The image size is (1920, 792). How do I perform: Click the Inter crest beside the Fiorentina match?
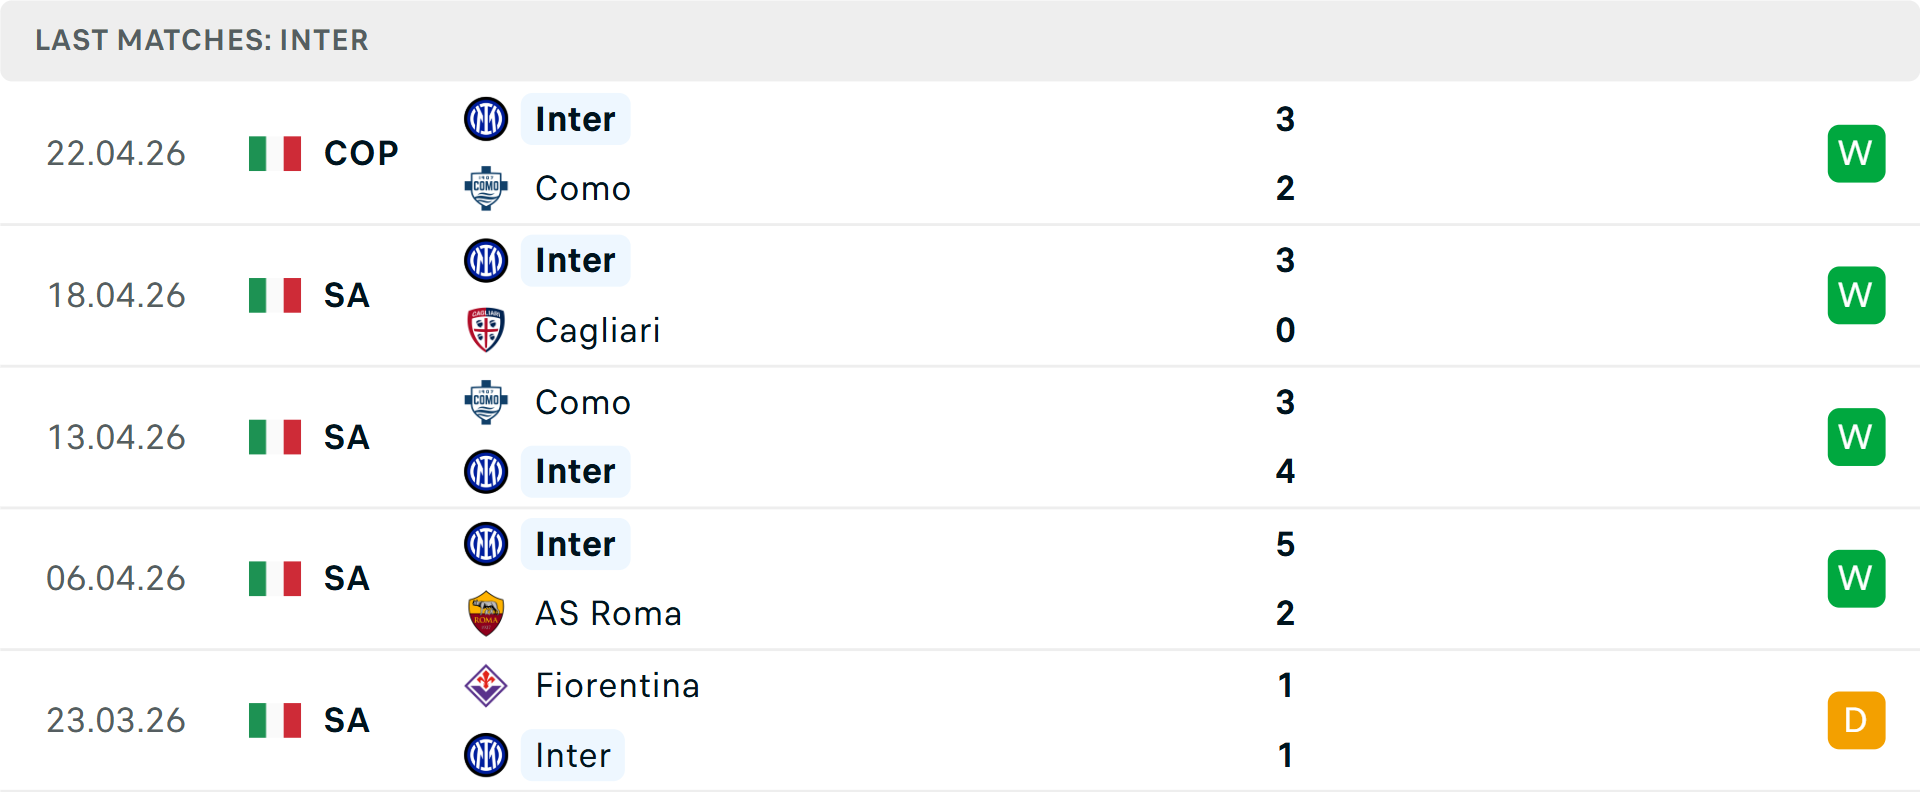click(486, 756)
